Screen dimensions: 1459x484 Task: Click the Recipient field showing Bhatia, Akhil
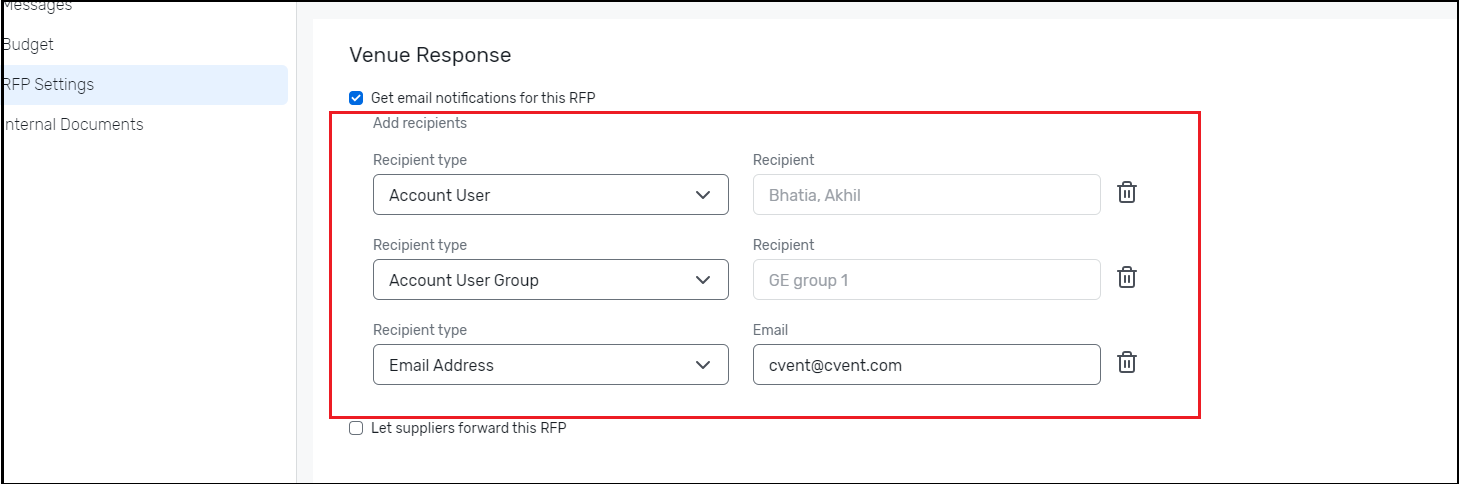tap(927, 195)
